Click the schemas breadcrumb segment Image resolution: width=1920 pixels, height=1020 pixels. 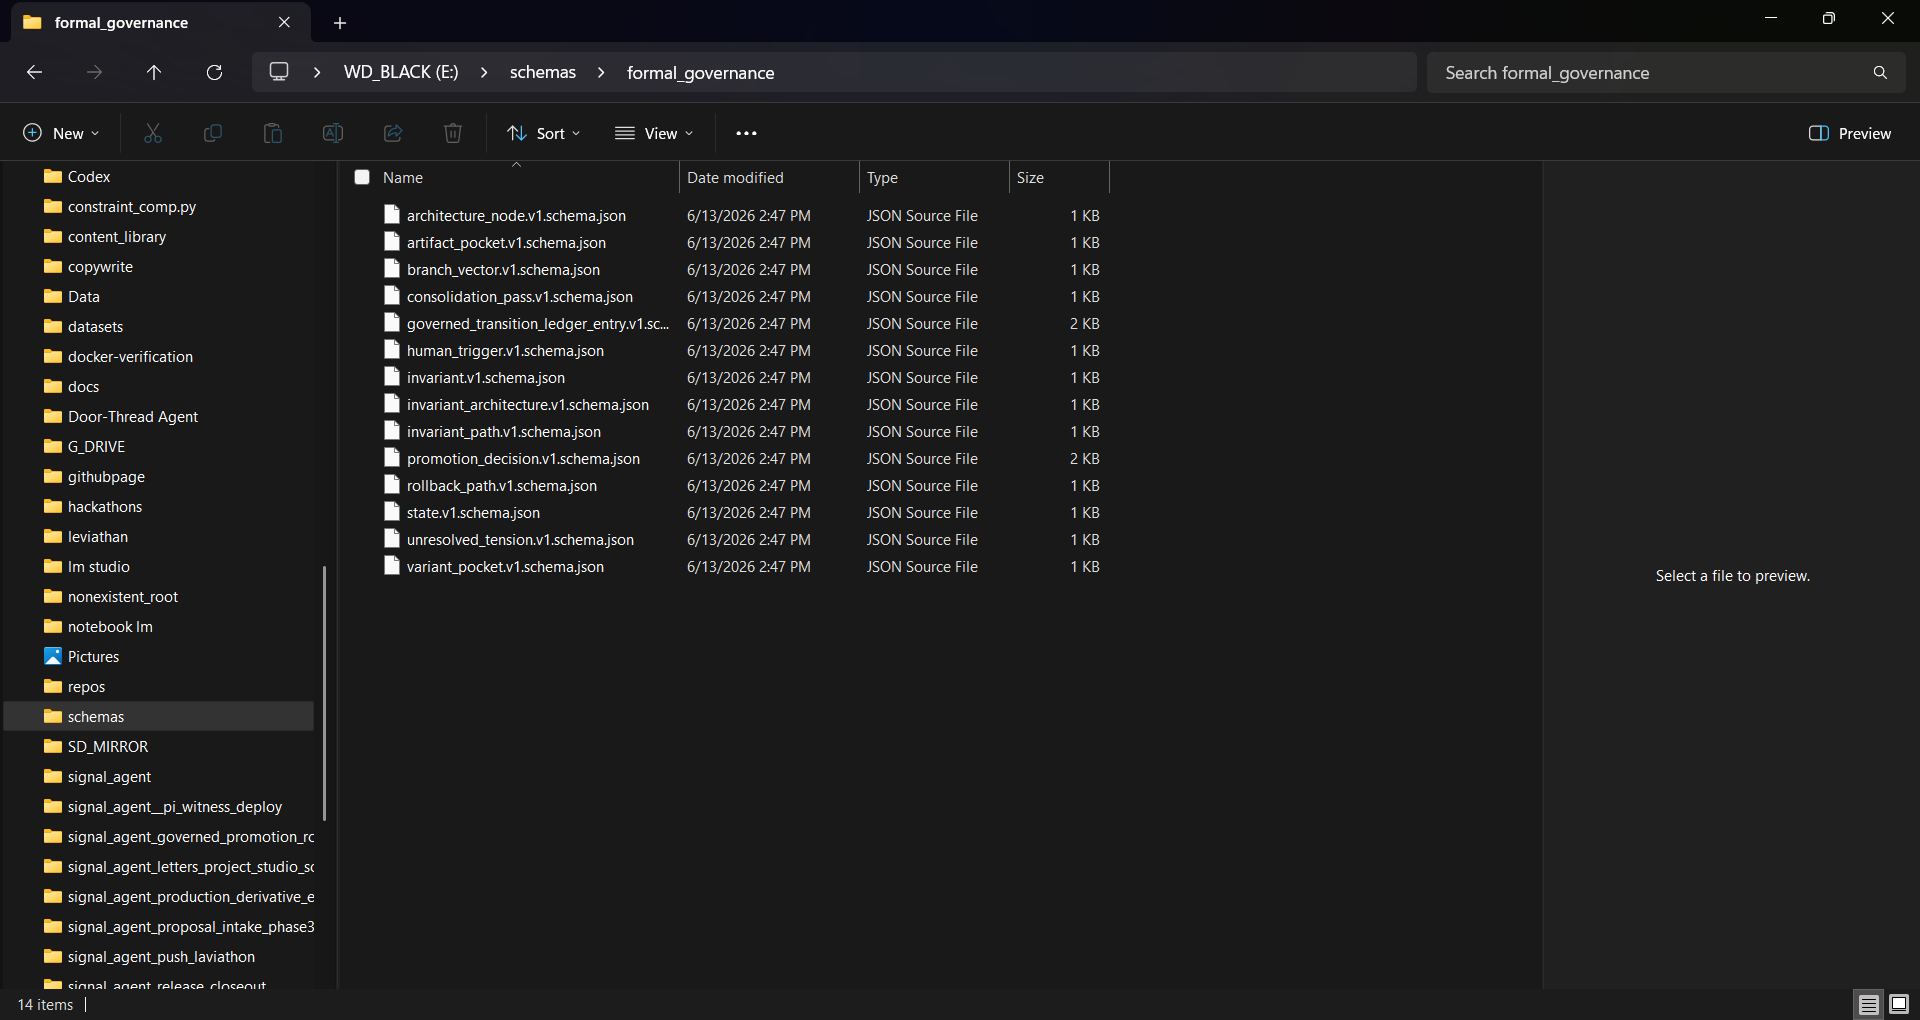(x=543, y=72)
